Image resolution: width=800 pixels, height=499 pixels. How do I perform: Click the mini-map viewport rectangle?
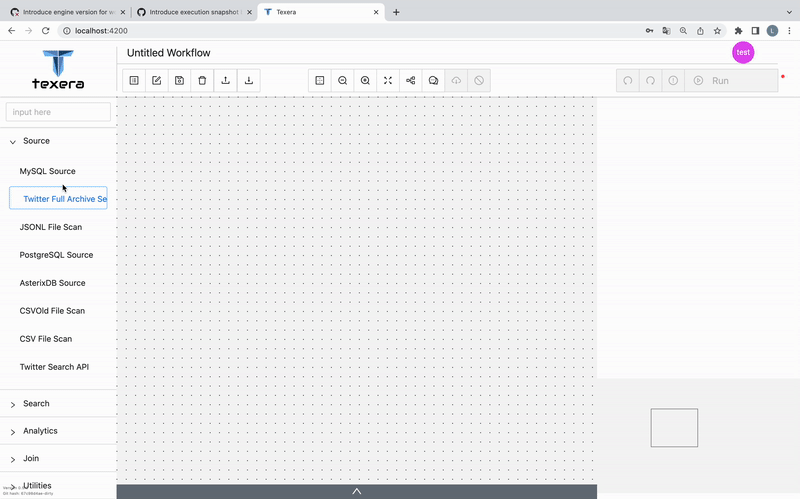pos(674,428)
